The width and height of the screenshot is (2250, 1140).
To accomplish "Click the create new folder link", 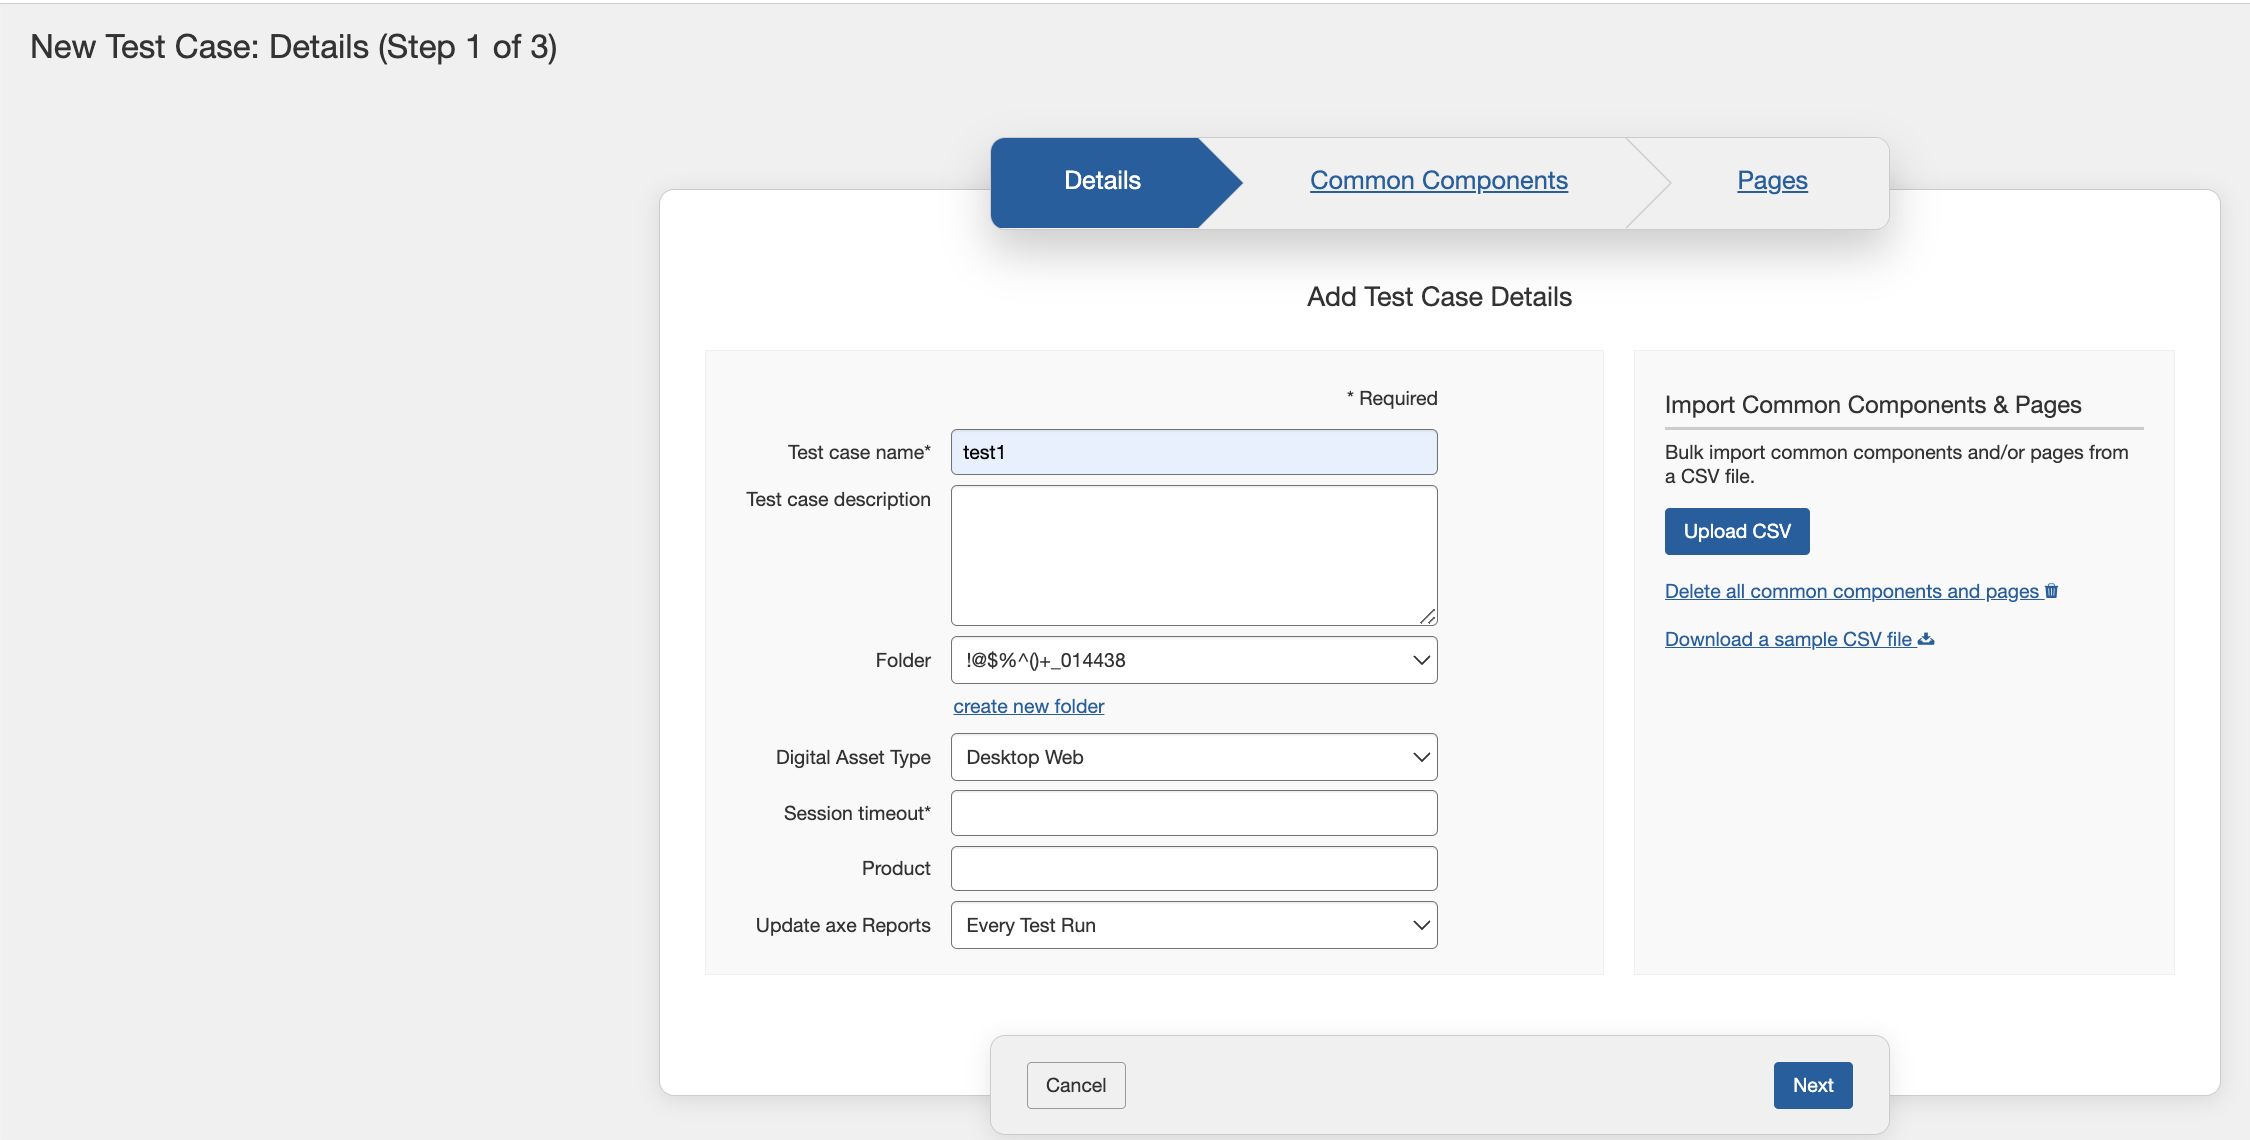I will pyautogui.click(x=1028, y=706).
